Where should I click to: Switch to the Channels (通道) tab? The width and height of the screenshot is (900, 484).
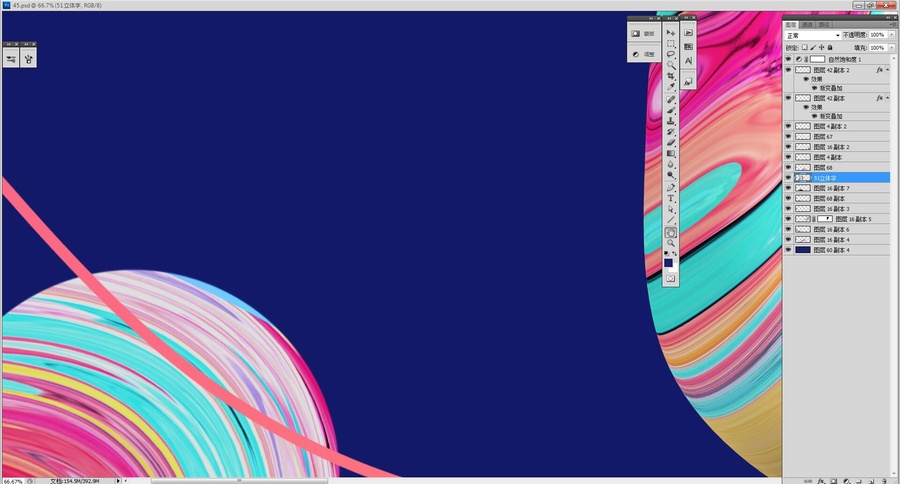coord(808,25)
